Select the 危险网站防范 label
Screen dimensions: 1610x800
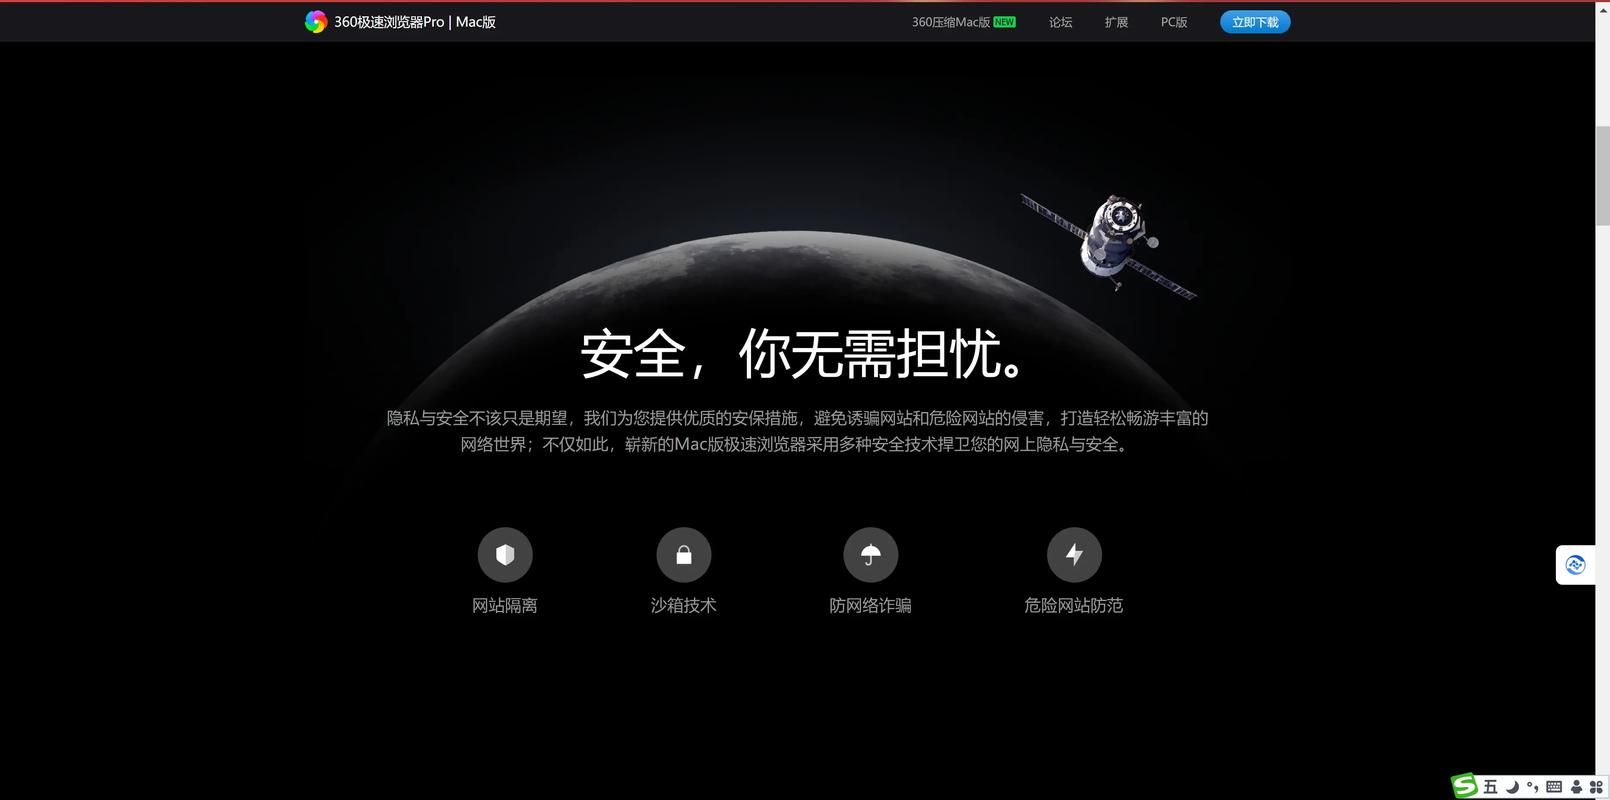tap(1074, 605)
